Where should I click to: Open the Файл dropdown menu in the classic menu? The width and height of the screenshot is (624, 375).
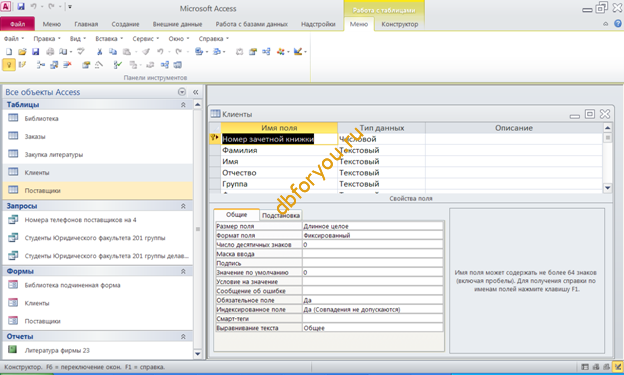(14, 39)
